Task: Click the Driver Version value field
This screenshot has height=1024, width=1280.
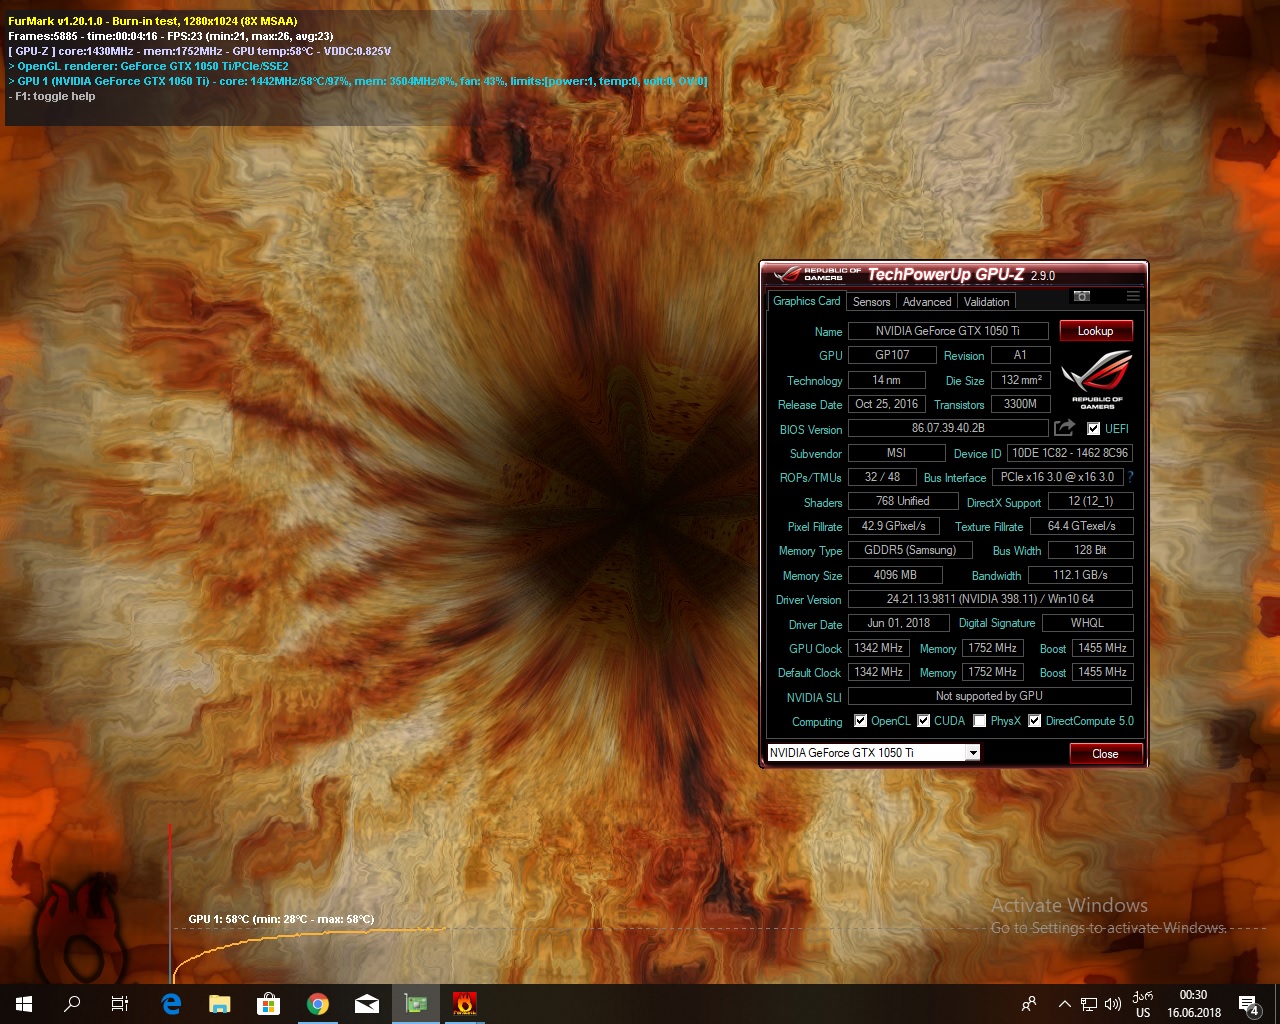Action: tap(990, 599)
